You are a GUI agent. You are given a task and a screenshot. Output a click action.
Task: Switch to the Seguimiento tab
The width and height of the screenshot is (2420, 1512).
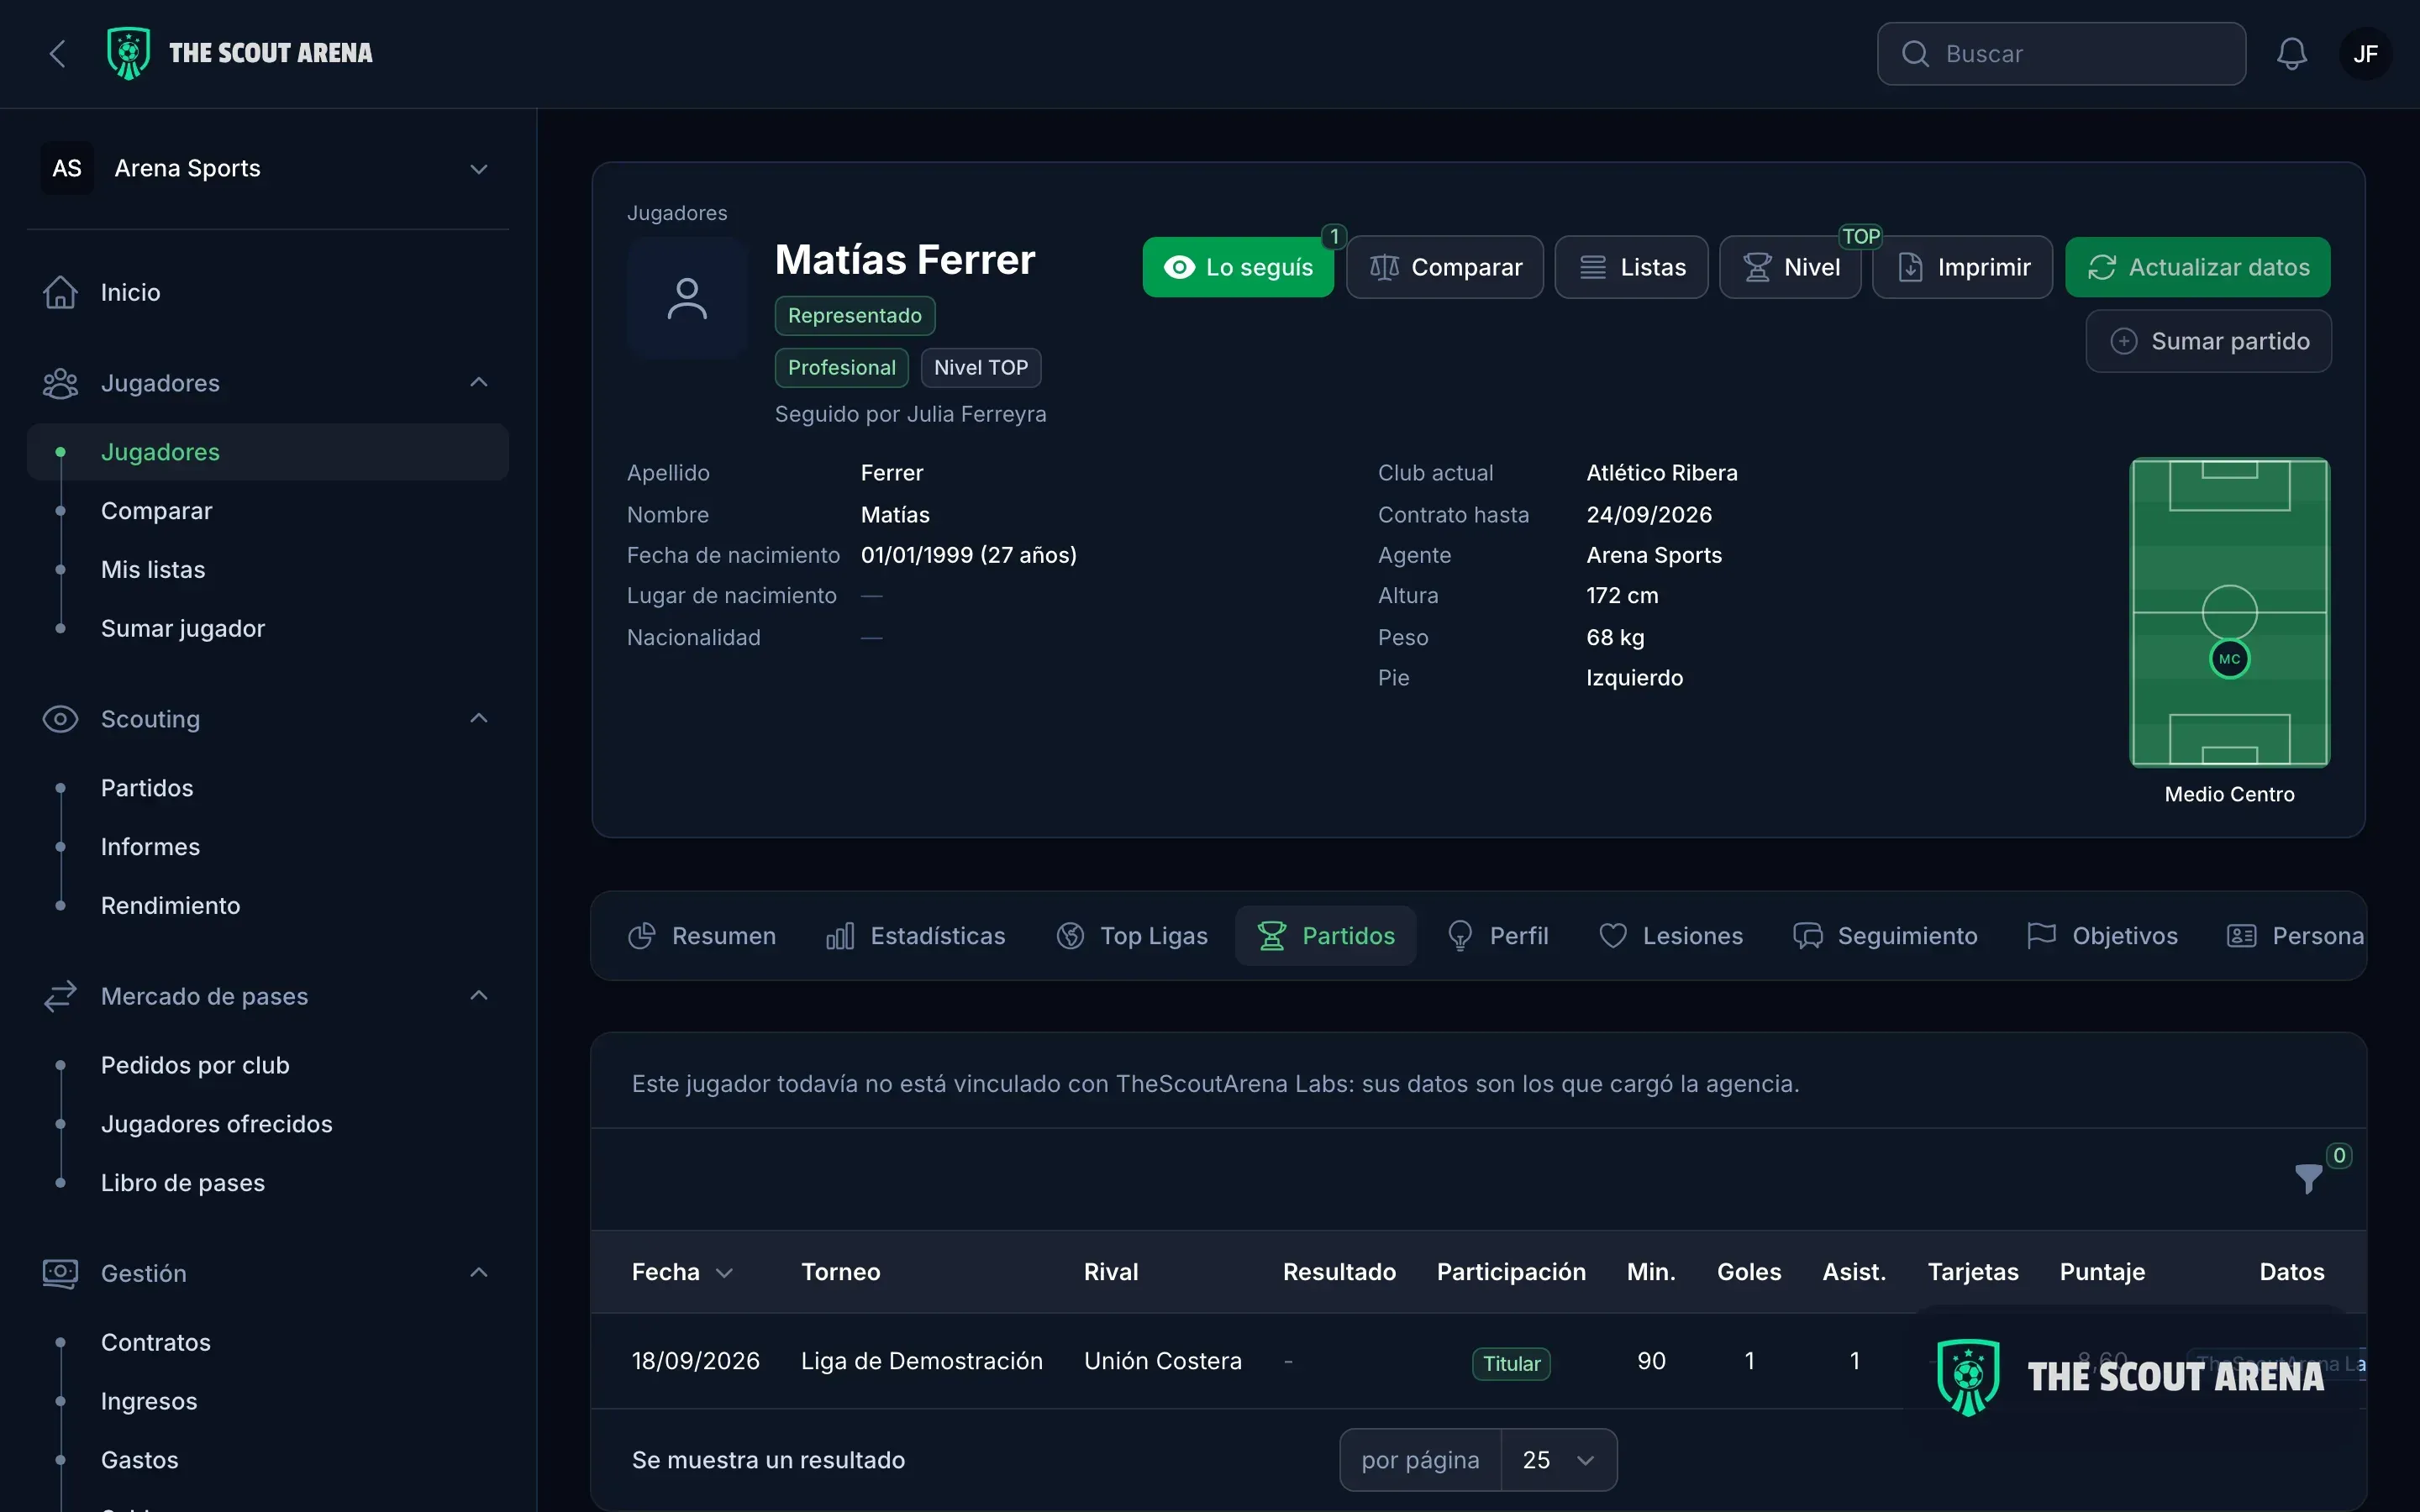[x=1885, y=936]
